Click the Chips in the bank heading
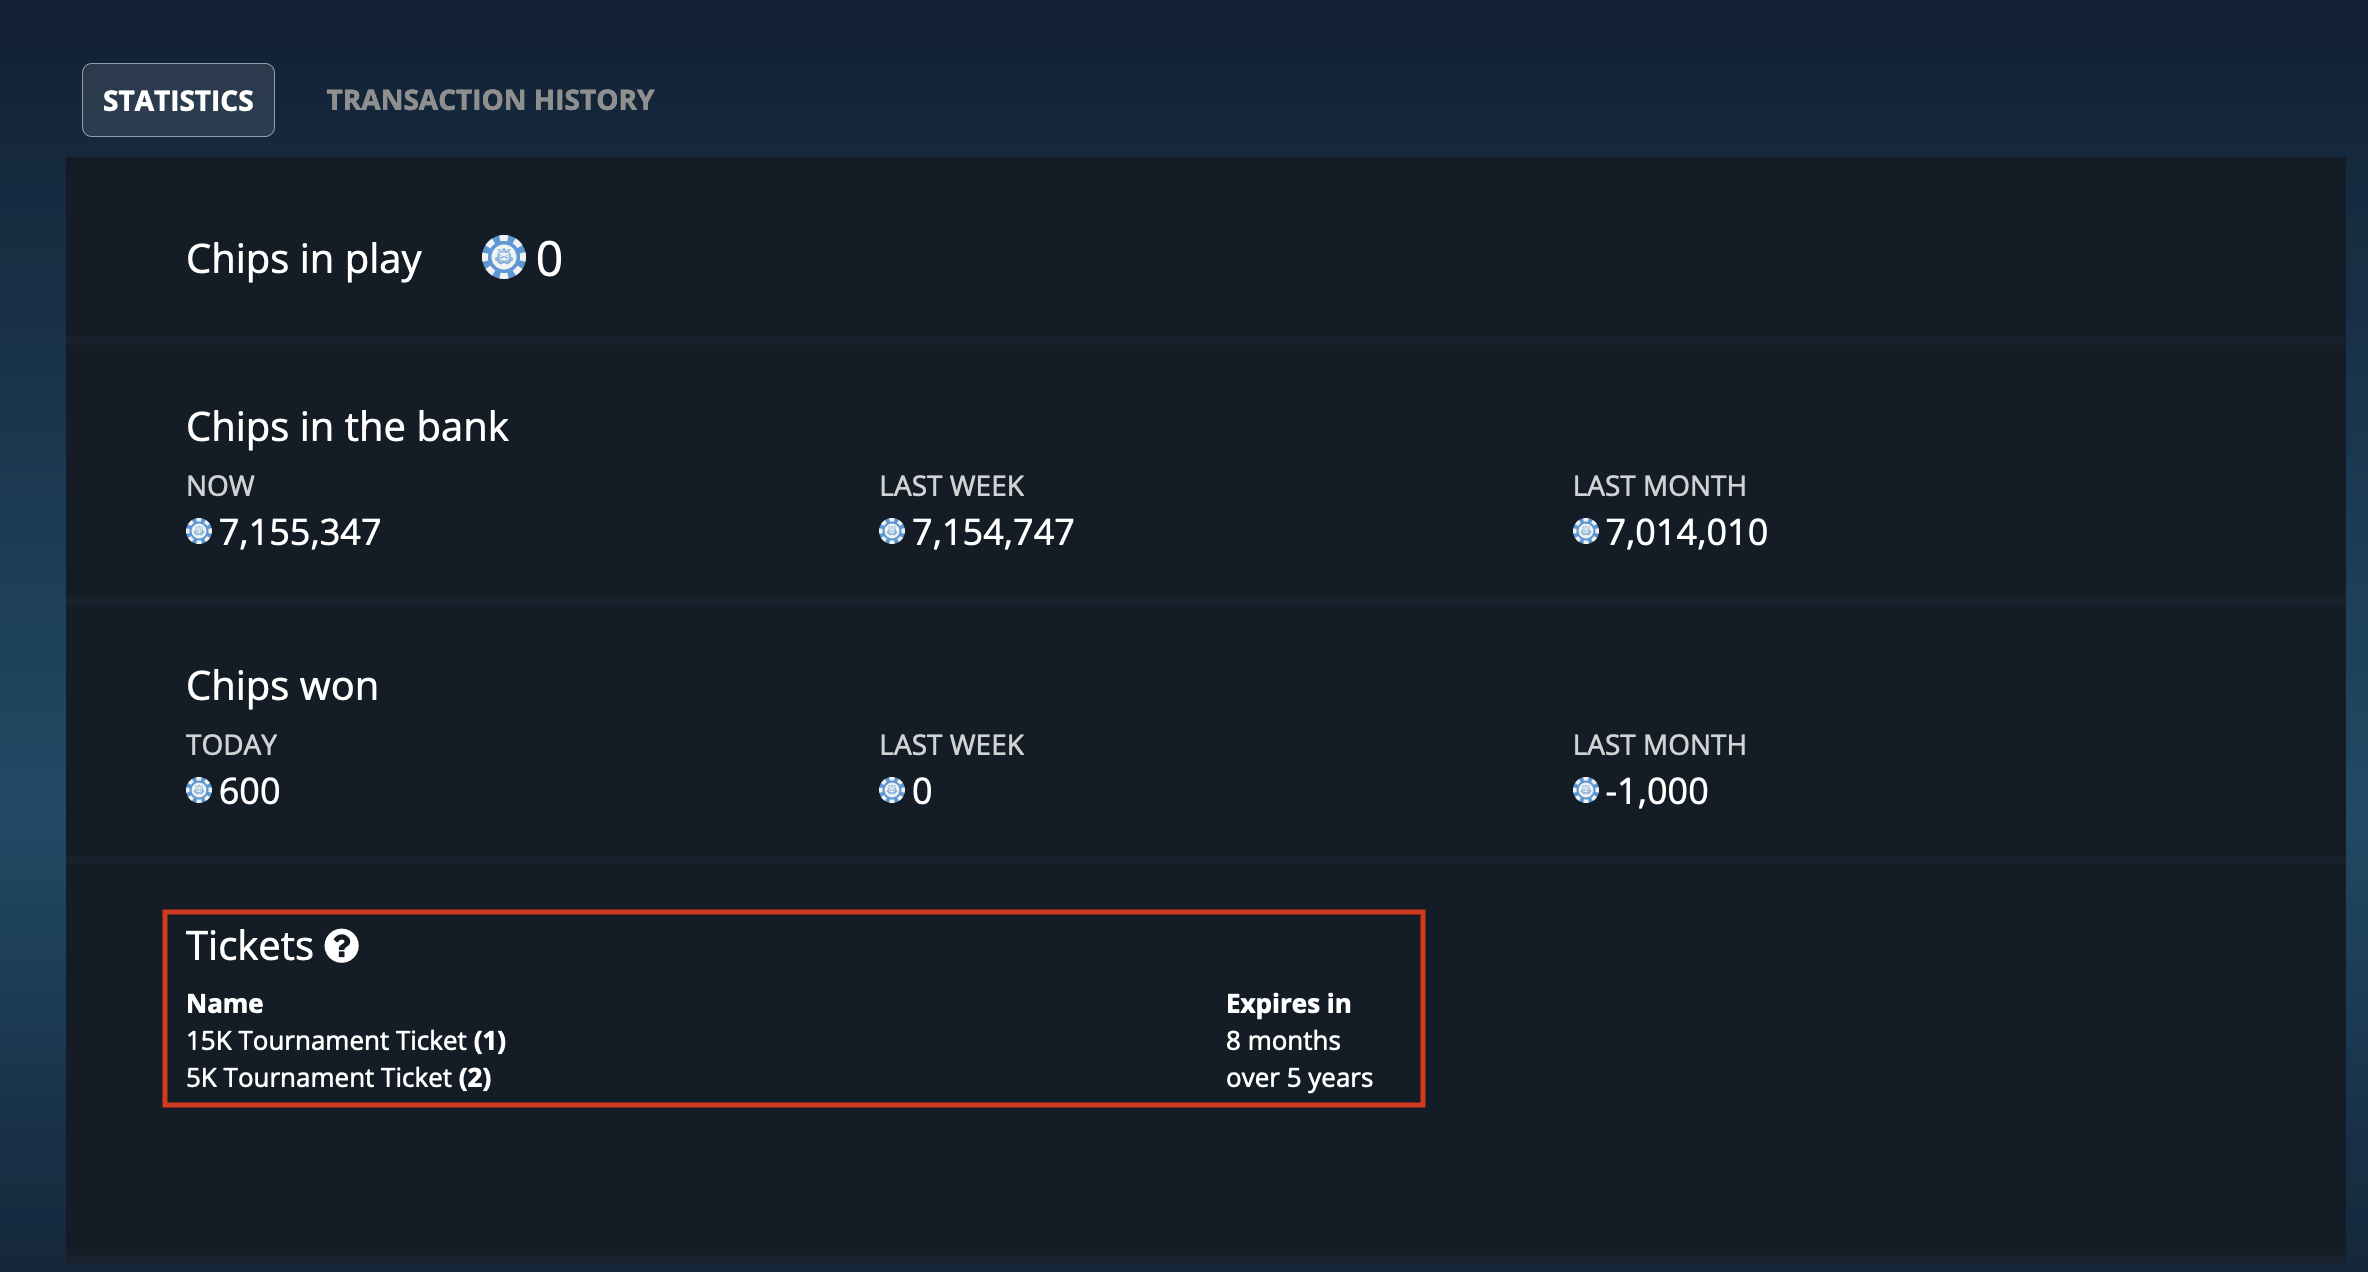2368x1272 pixels. (347, 427)
